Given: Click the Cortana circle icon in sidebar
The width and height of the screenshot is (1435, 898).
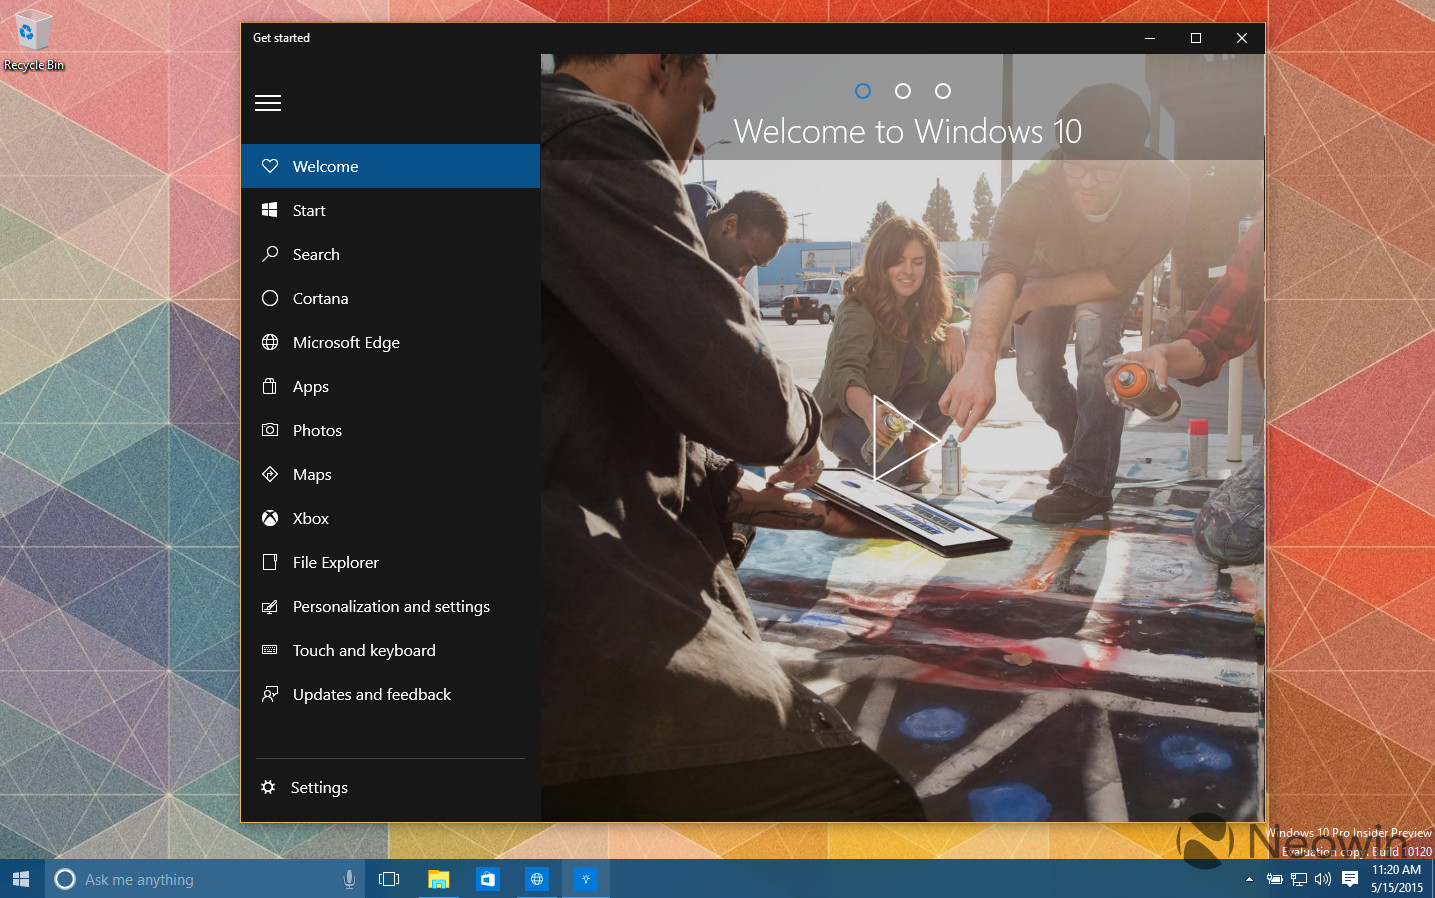Looking at the screenshot, I should [270, 298].
